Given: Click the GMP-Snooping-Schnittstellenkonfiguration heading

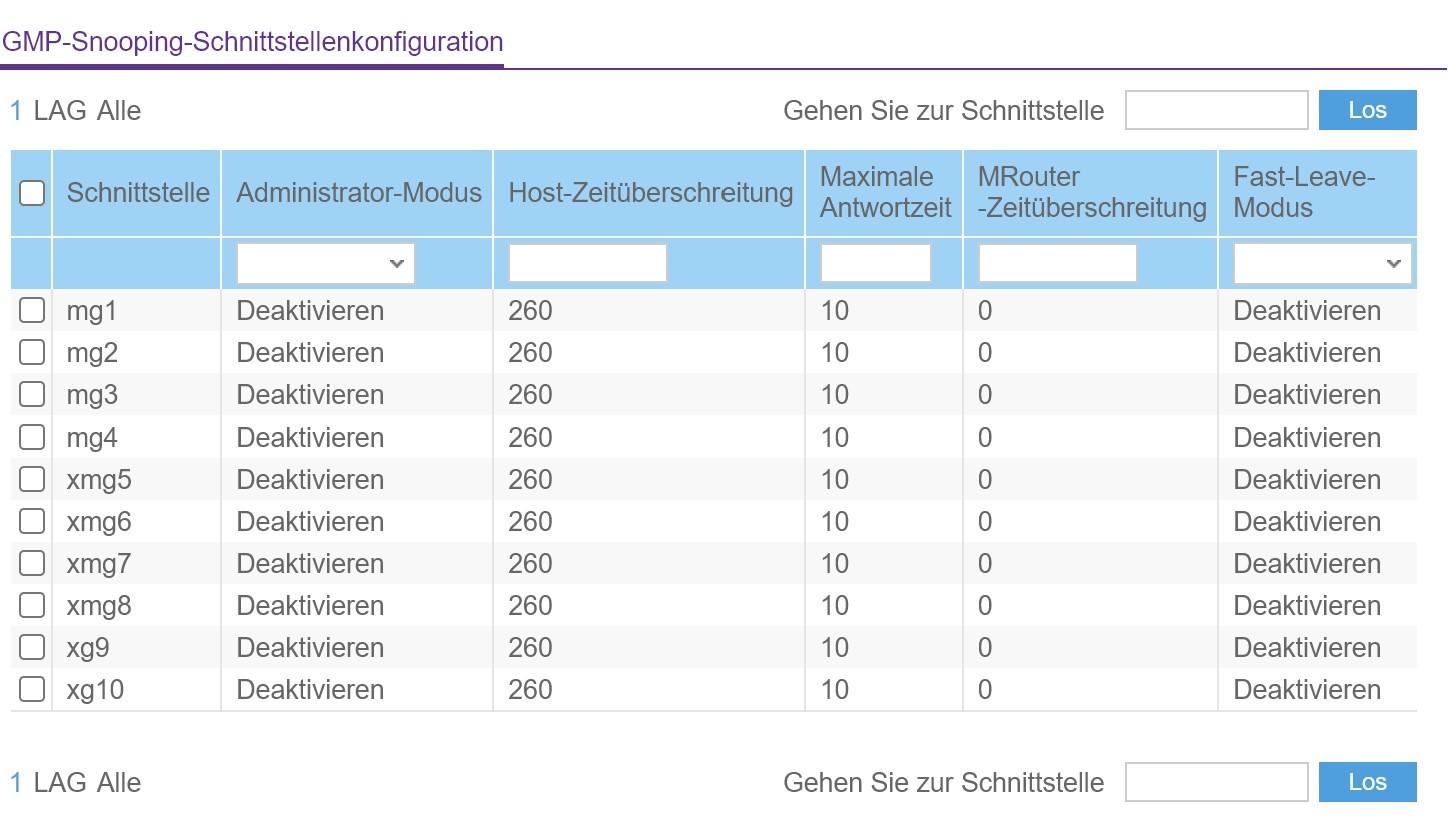Looking at the screenshot, I should point(252,41).
